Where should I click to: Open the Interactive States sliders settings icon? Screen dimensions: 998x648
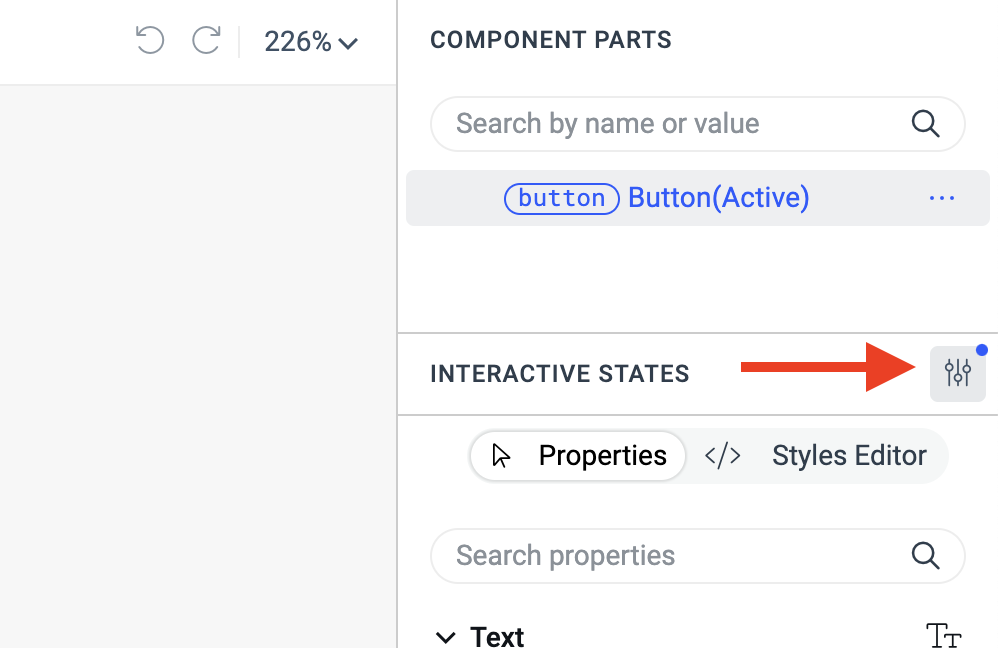(957, 374)
